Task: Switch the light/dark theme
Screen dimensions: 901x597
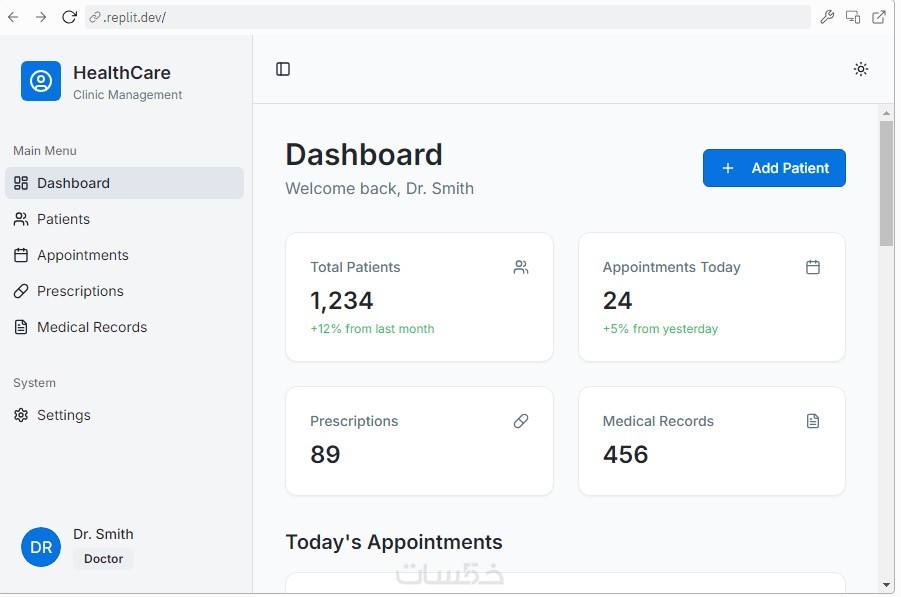Action: (x=861, y=69)
